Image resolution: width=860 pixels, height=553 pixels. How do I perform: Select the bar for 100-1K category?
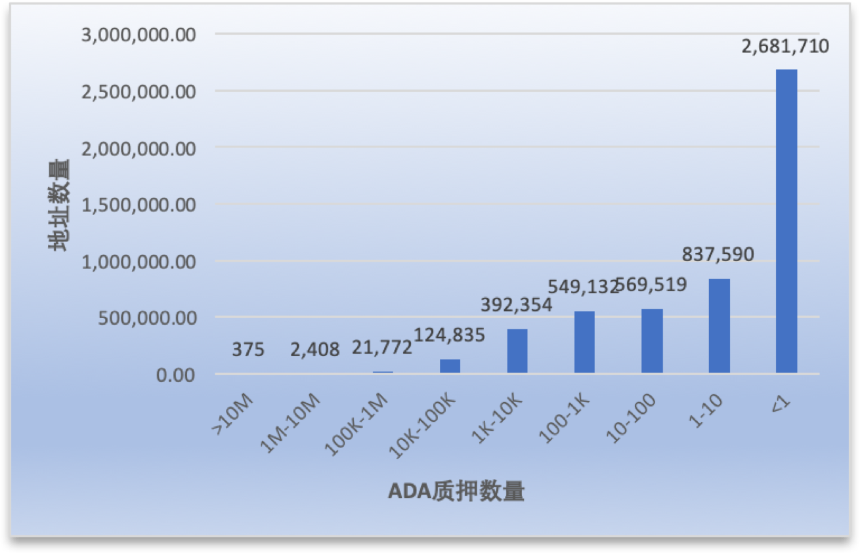point(585,342)
